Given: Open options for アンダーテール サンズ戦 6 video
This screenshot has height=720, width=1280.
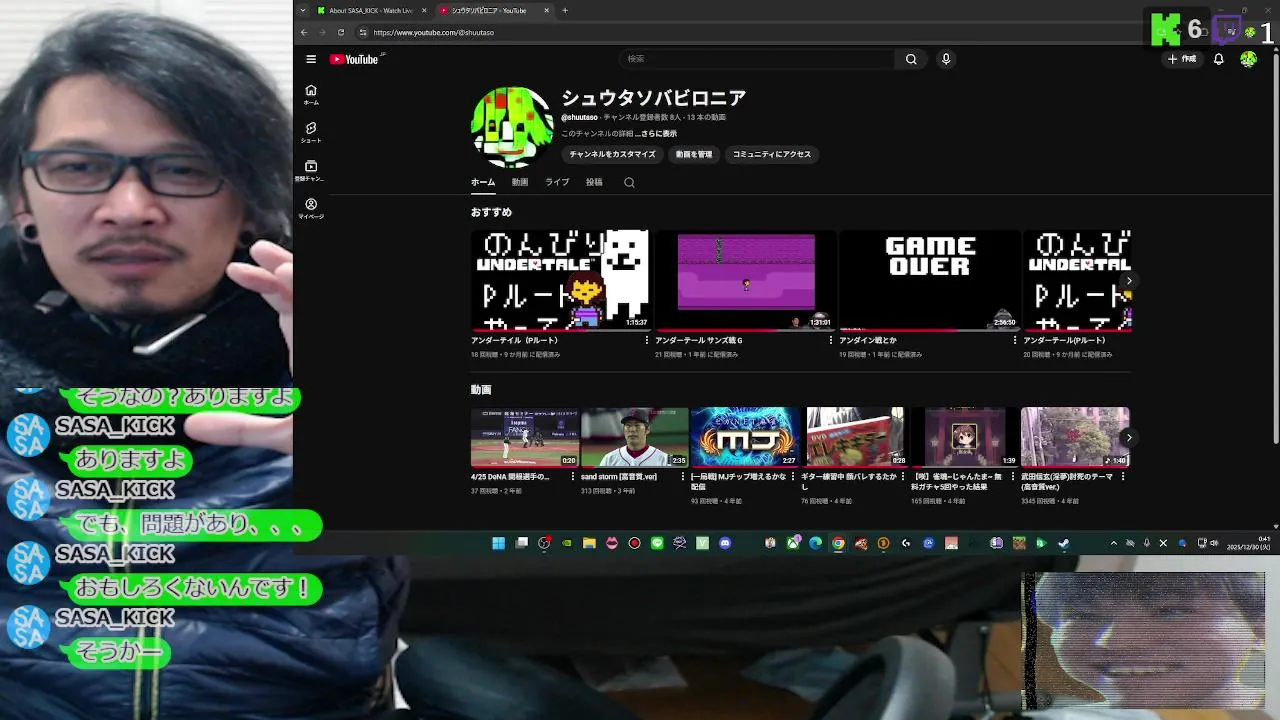Looking at the screenshot, I should [831, 340].
